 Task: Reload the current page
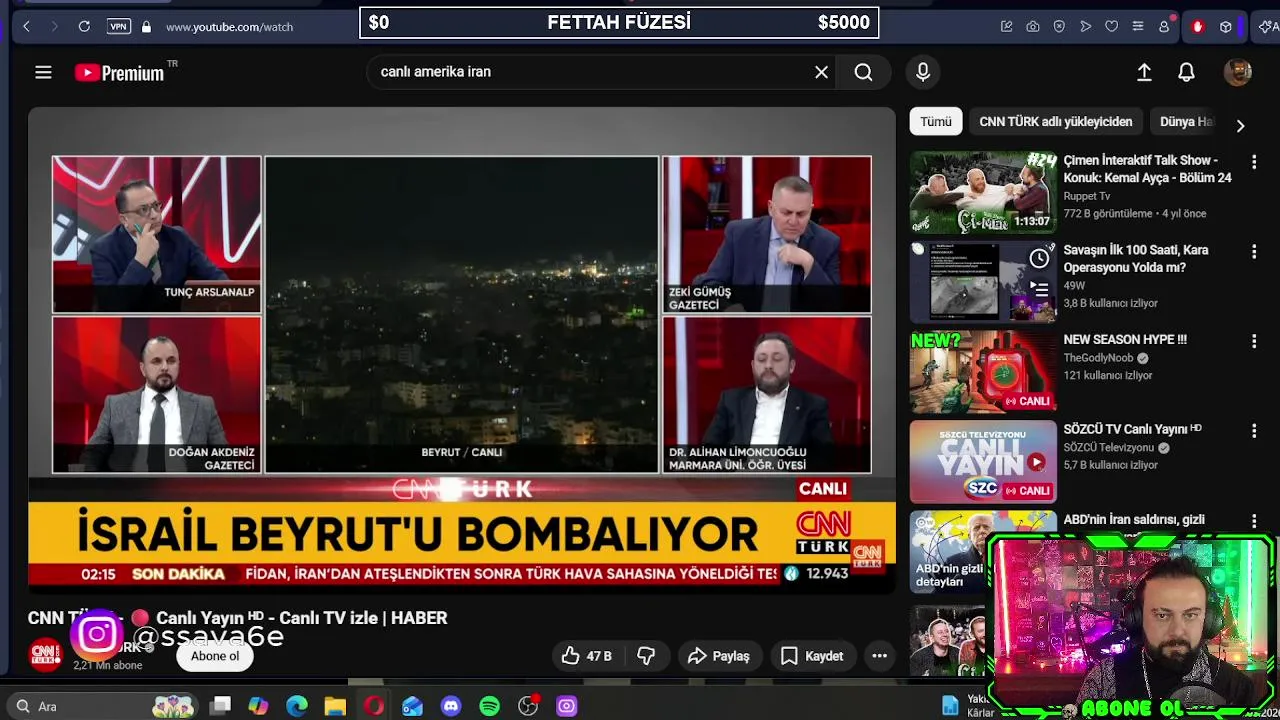[x=84, y=27]
